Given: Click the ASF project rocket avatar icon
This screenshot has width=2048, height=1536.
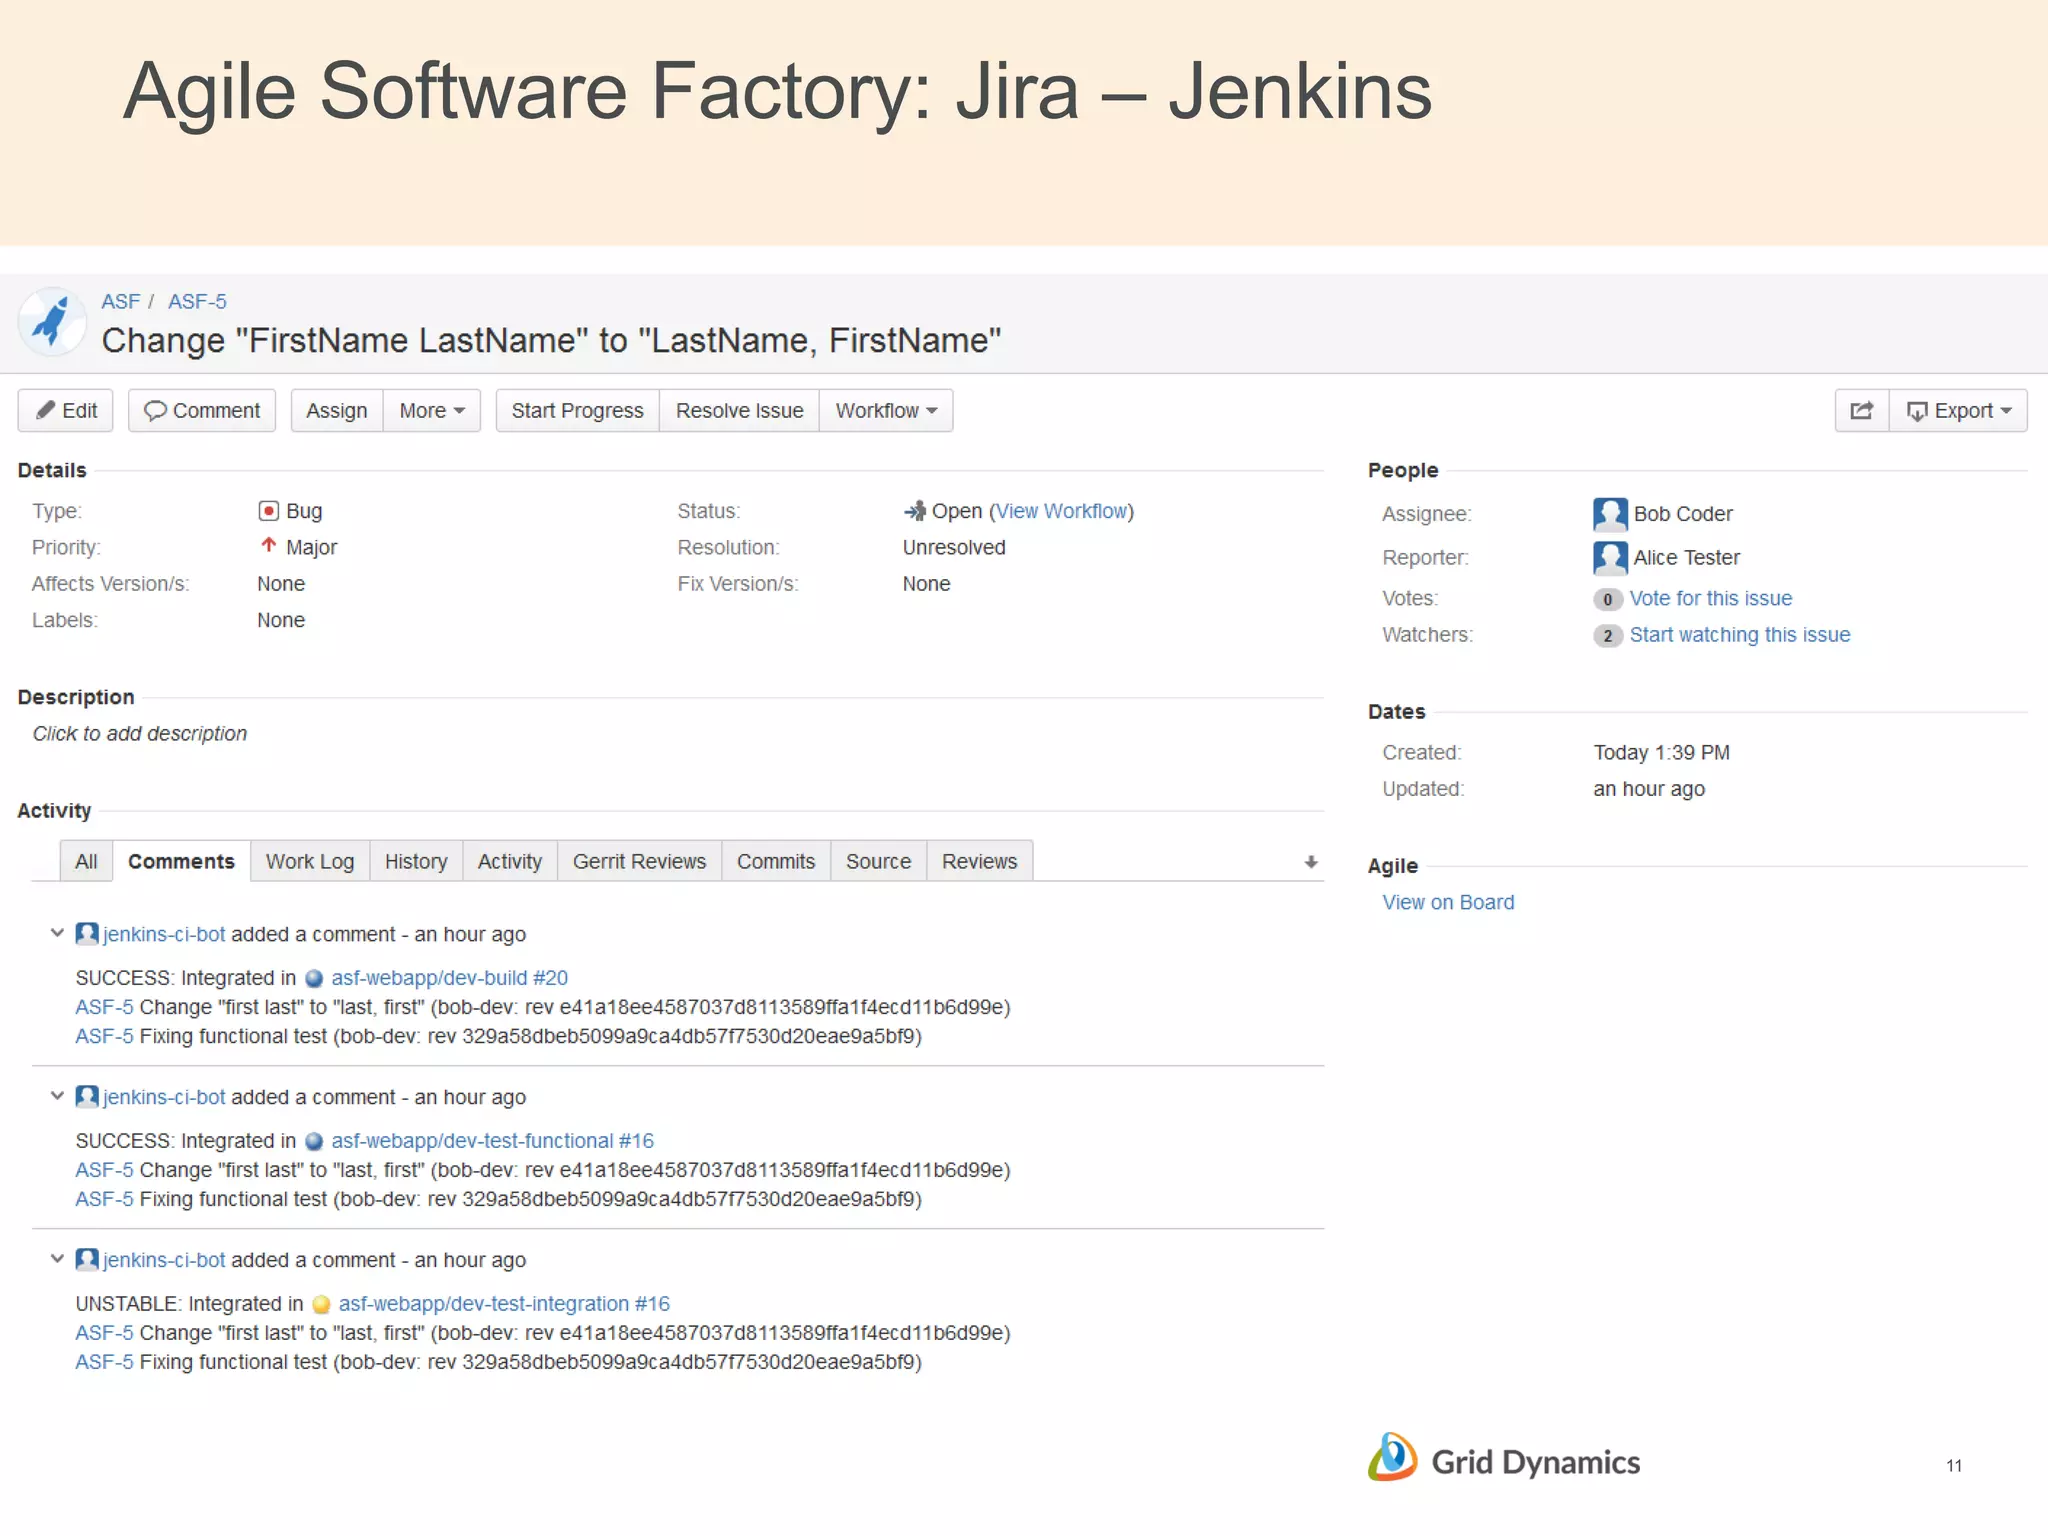Looking at the screenshot, I should click(x=52, y=321).
